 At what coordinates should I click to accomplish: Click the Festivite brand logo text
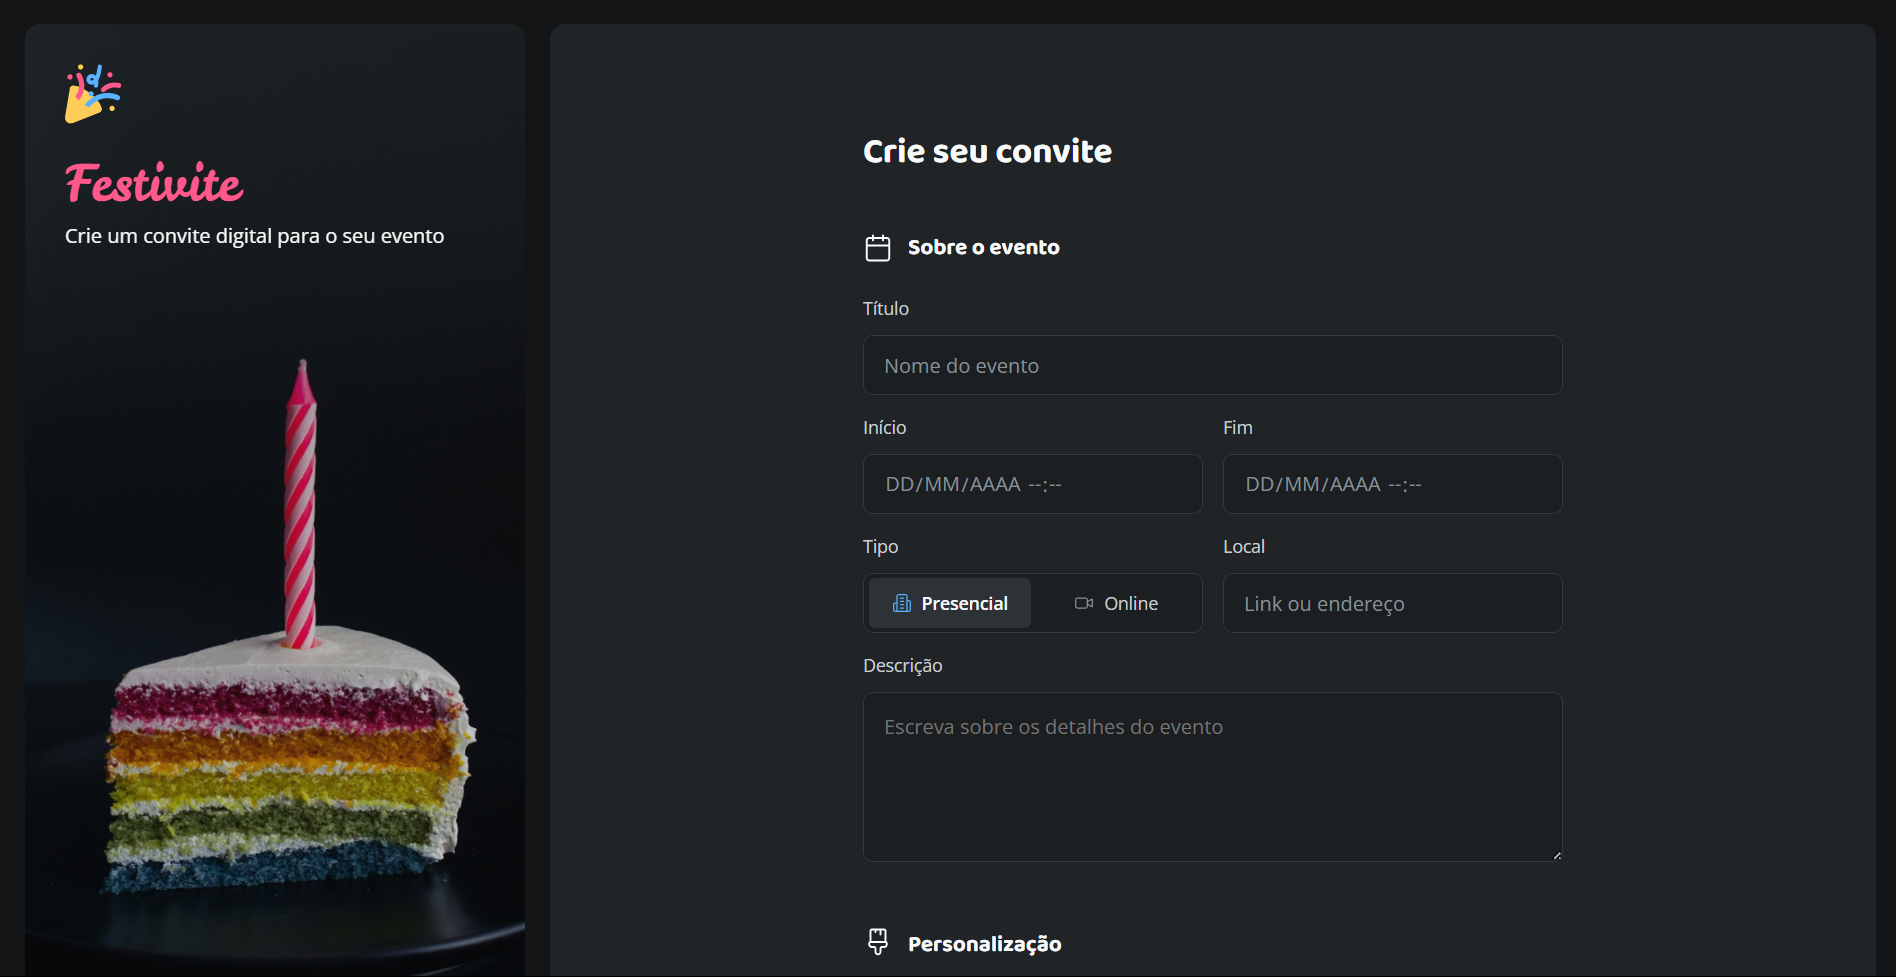coord(154,183)
